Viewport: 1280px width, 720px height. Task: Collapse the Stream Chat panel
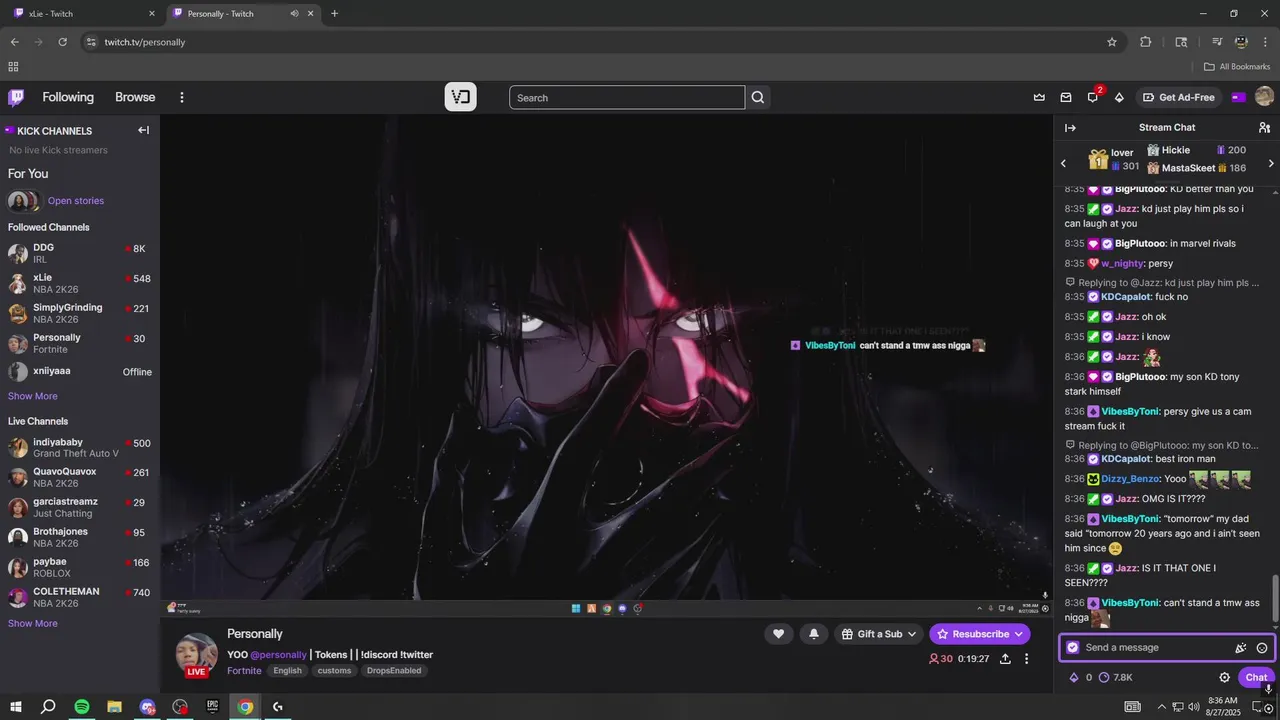[1070, 128]
